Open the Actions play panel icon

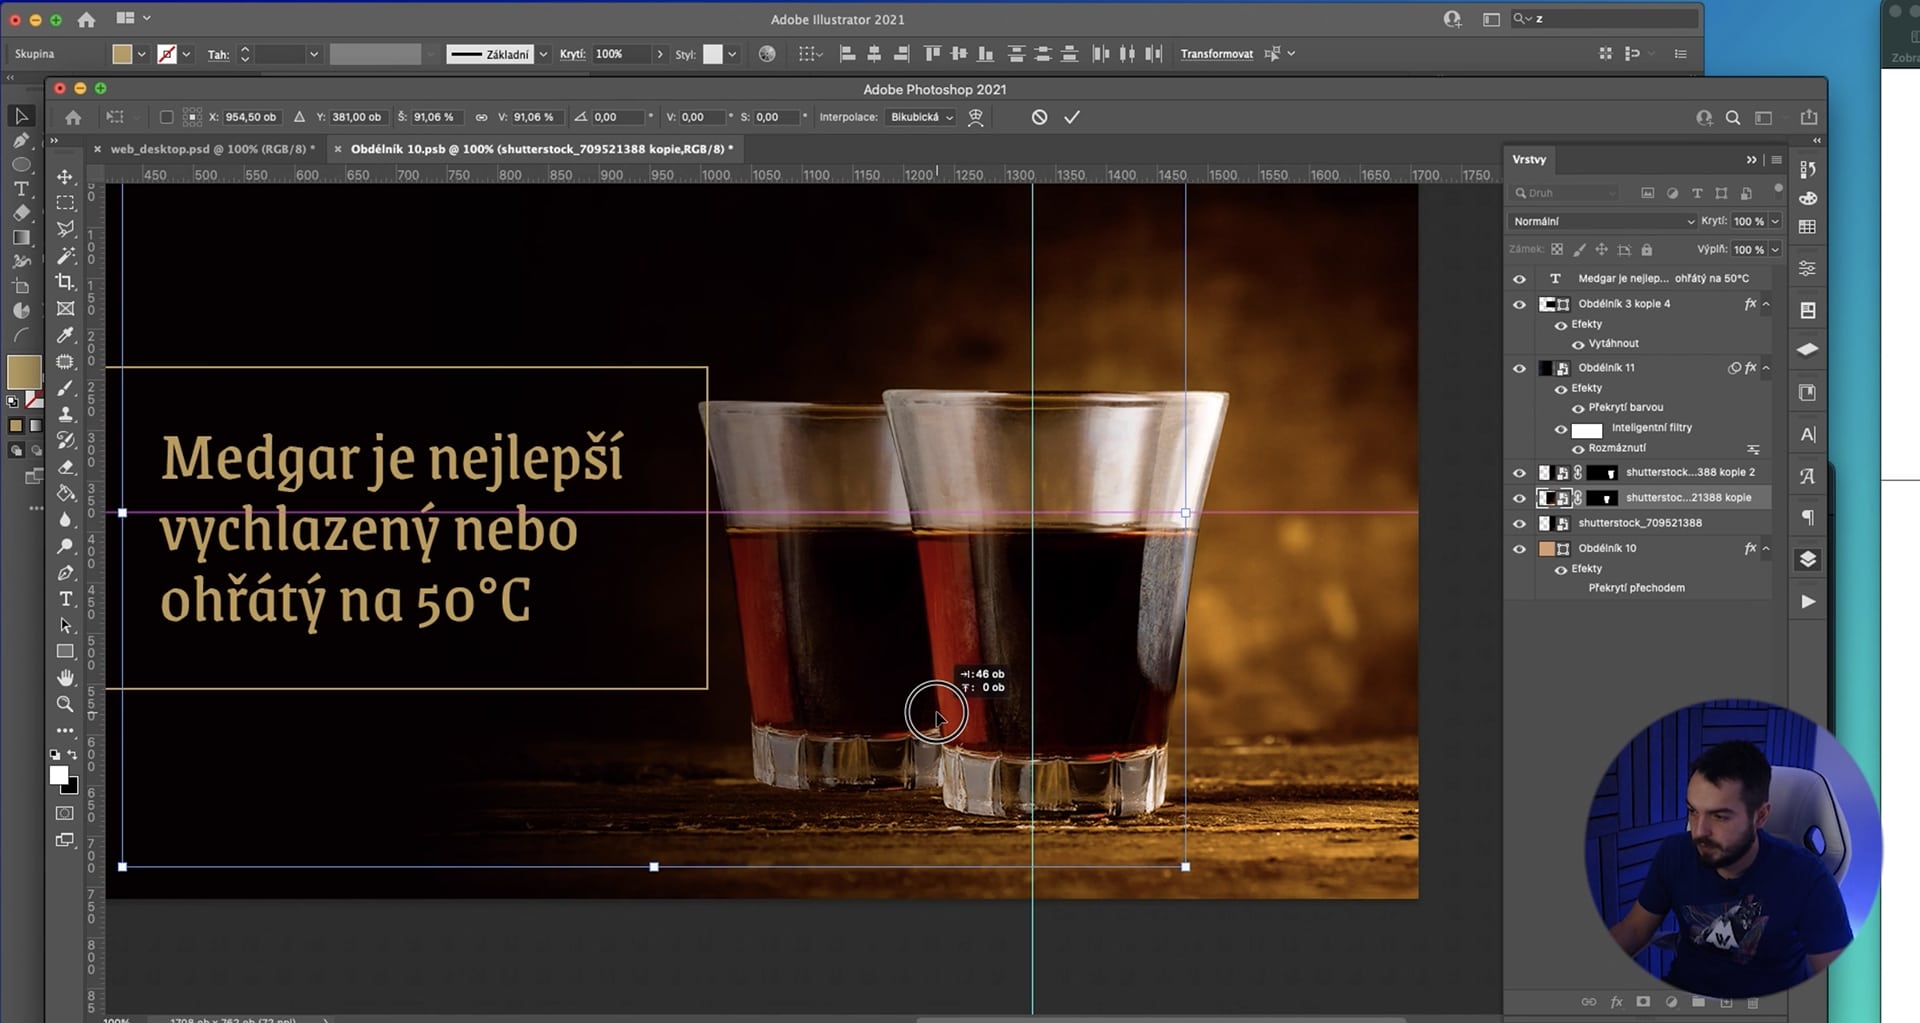1807,601
